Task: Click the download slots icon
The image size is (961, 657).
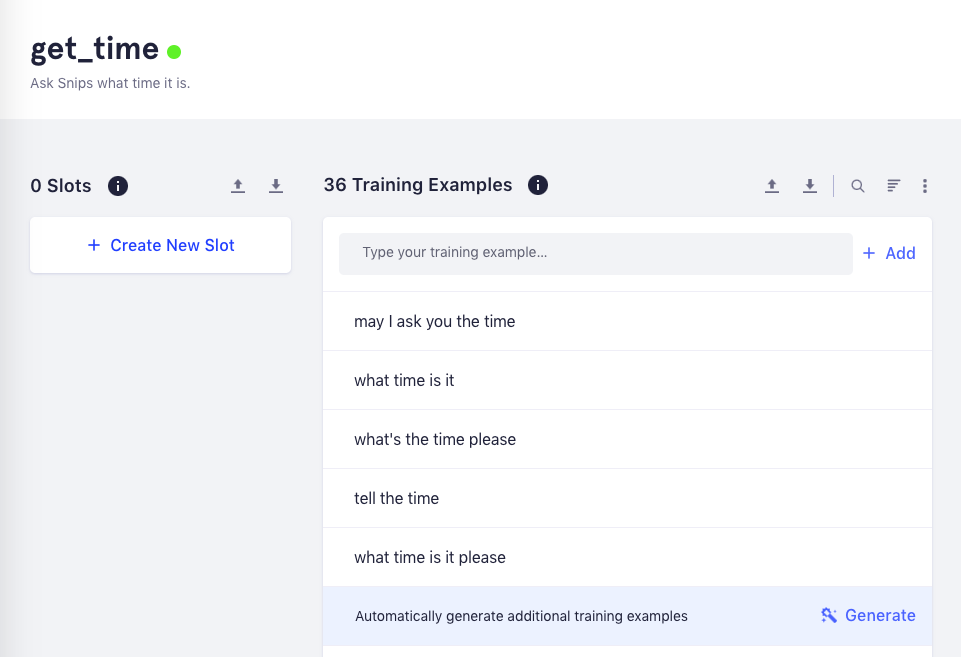Action: (x=276, y=186)
